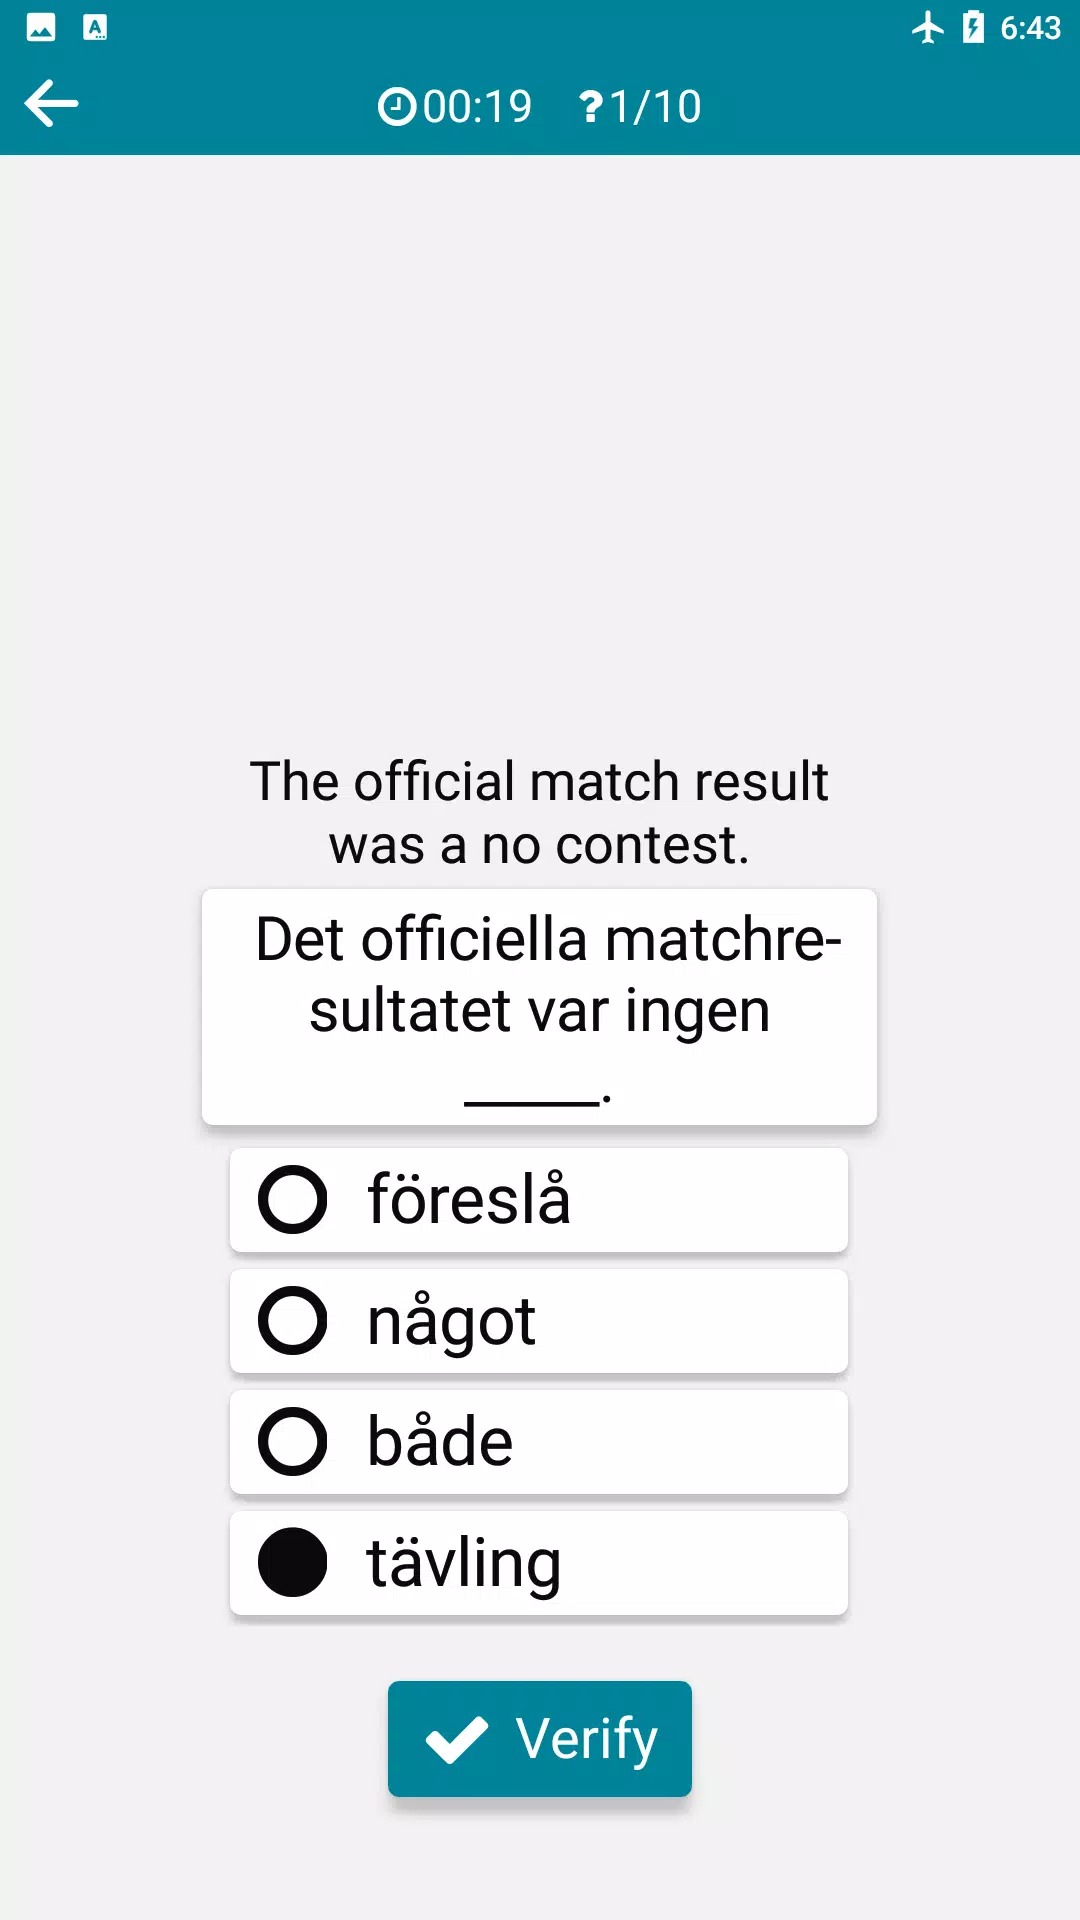Tap the English sentence prompt
Screen dimensions: 1080x1920
click(539, 812)
